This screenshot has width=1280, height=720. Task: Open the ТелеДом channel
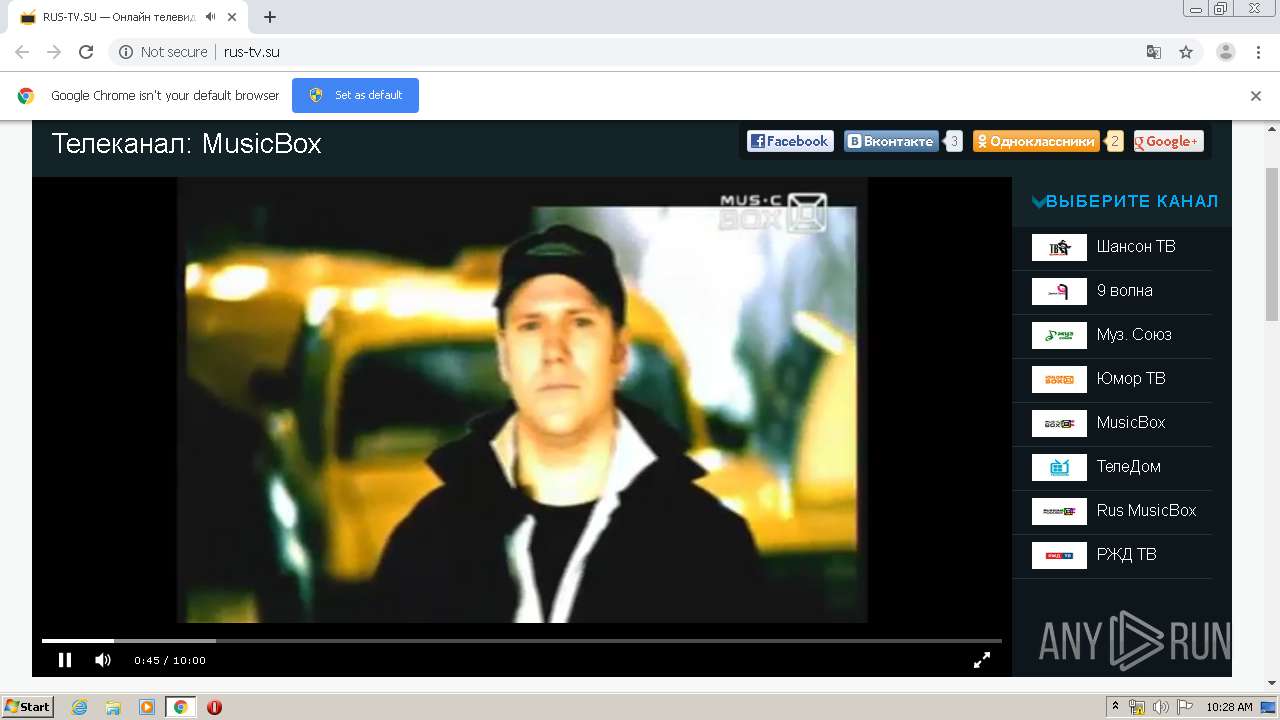click(1129, 467)
